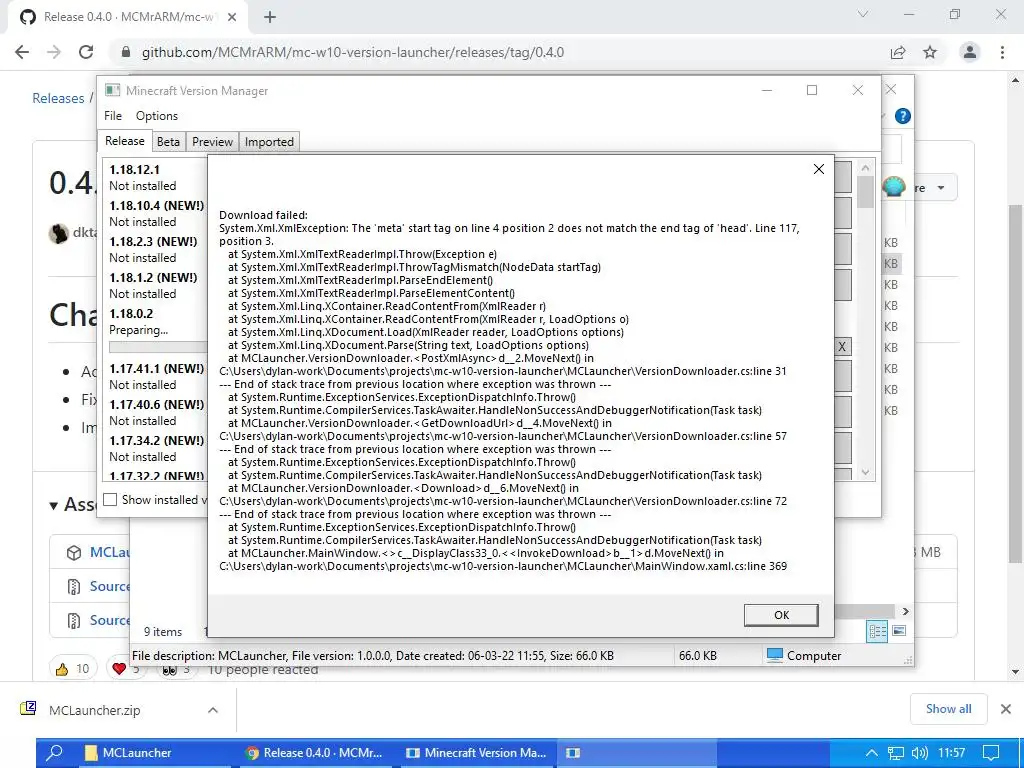The height and width of the screenshot is (768, 1024).
Task: Switch to the Release tab
Action: (125, 141)
